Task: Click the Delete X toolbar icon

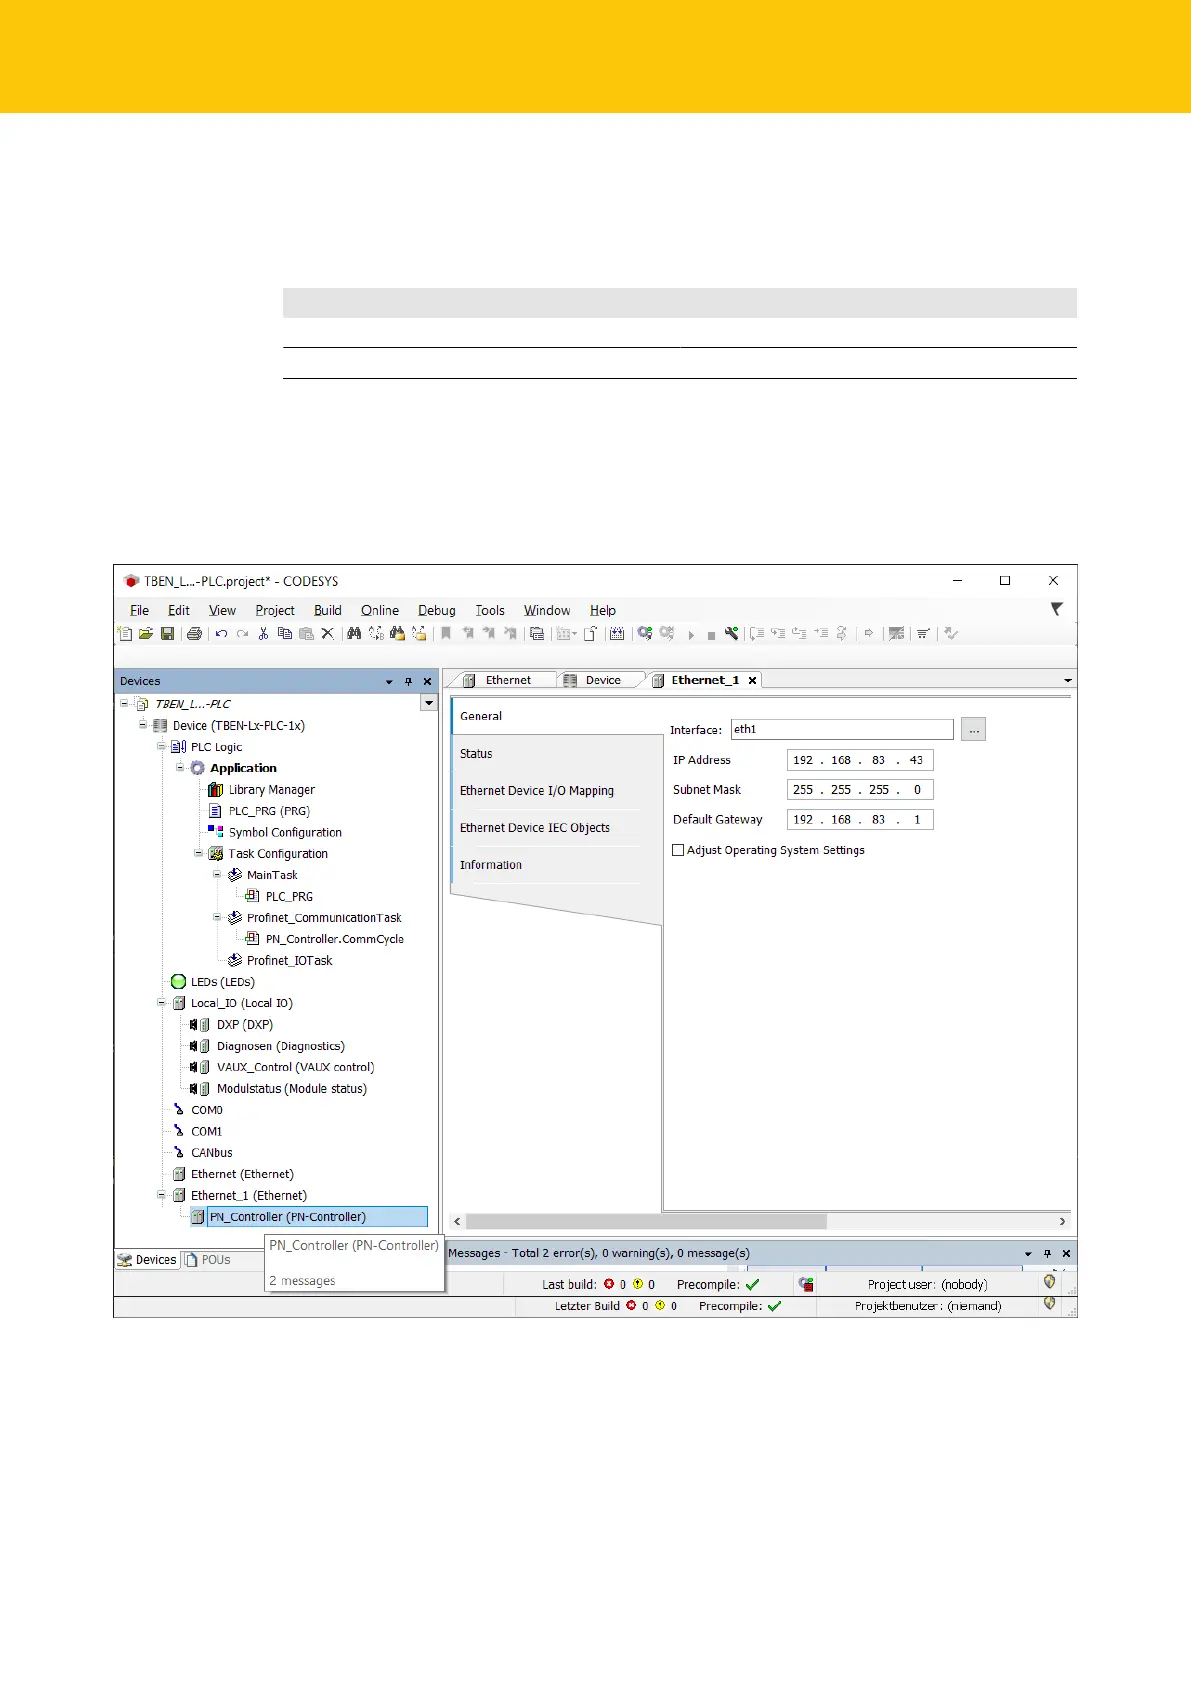Action: (327, 633)
